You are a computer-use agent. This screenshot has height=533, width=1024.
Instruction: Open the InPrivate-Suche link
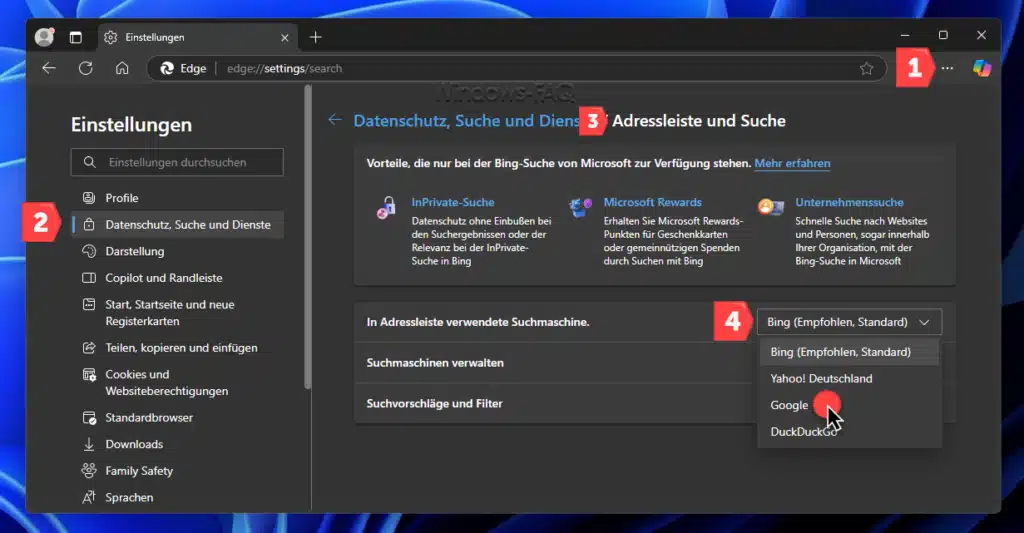[x=453, y=202]
